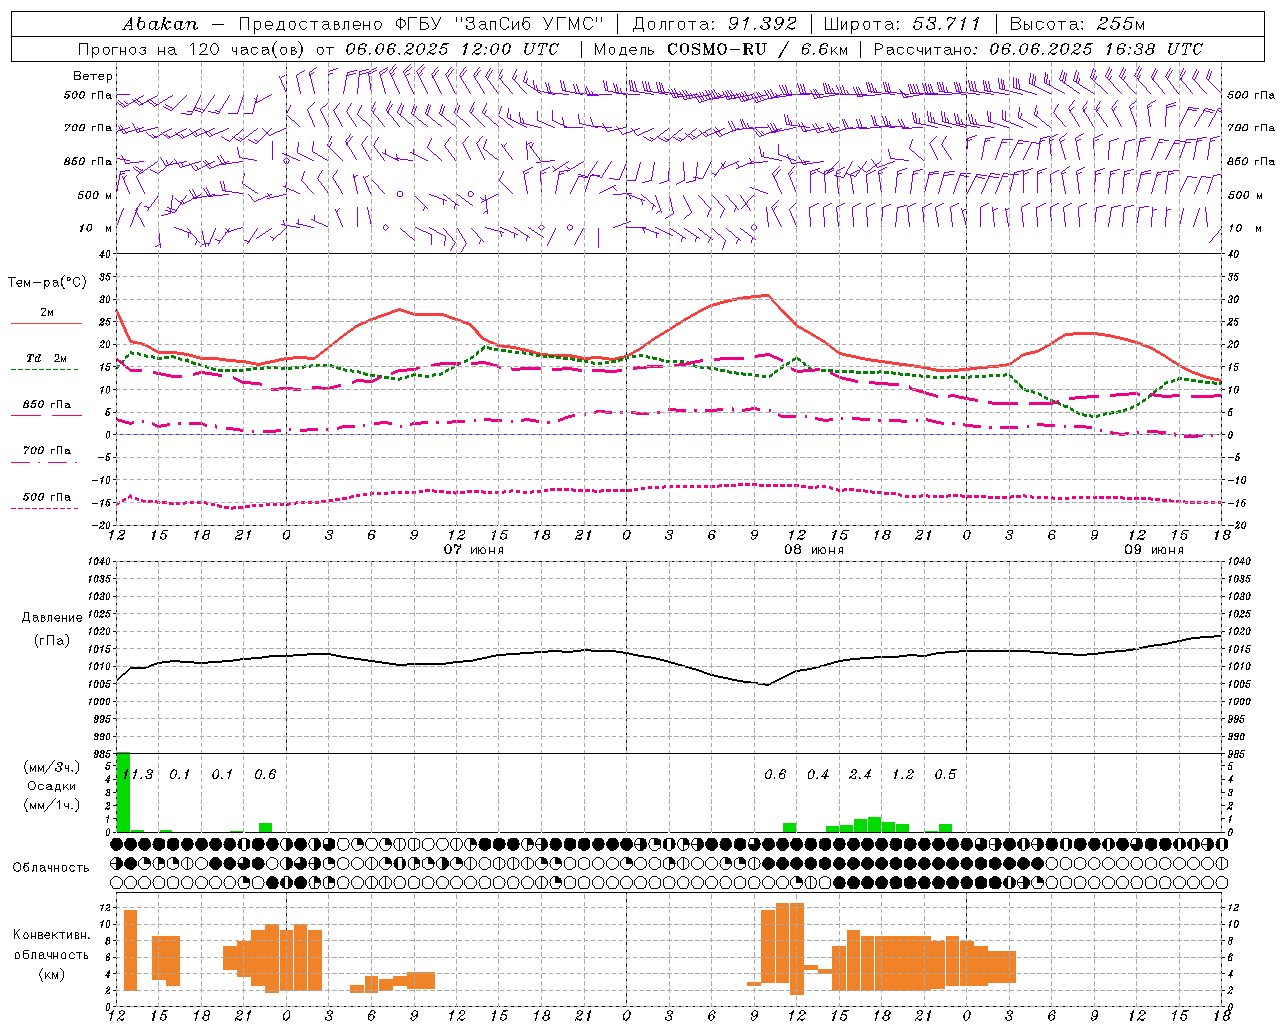Select the elevation text Высота: 255м
Screen dimensions: 1280x1024
[x=1077, y=24]
